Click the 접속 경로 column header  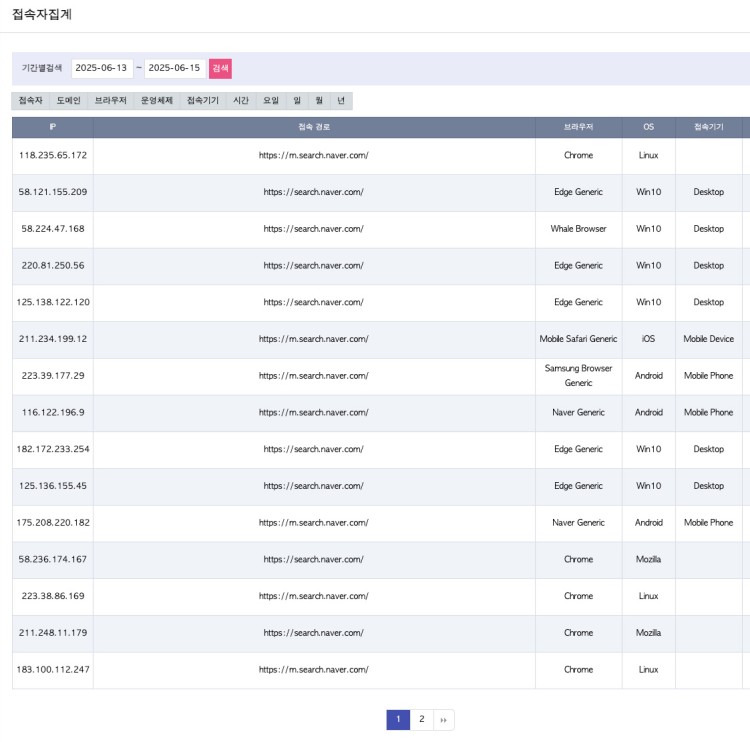314,127
